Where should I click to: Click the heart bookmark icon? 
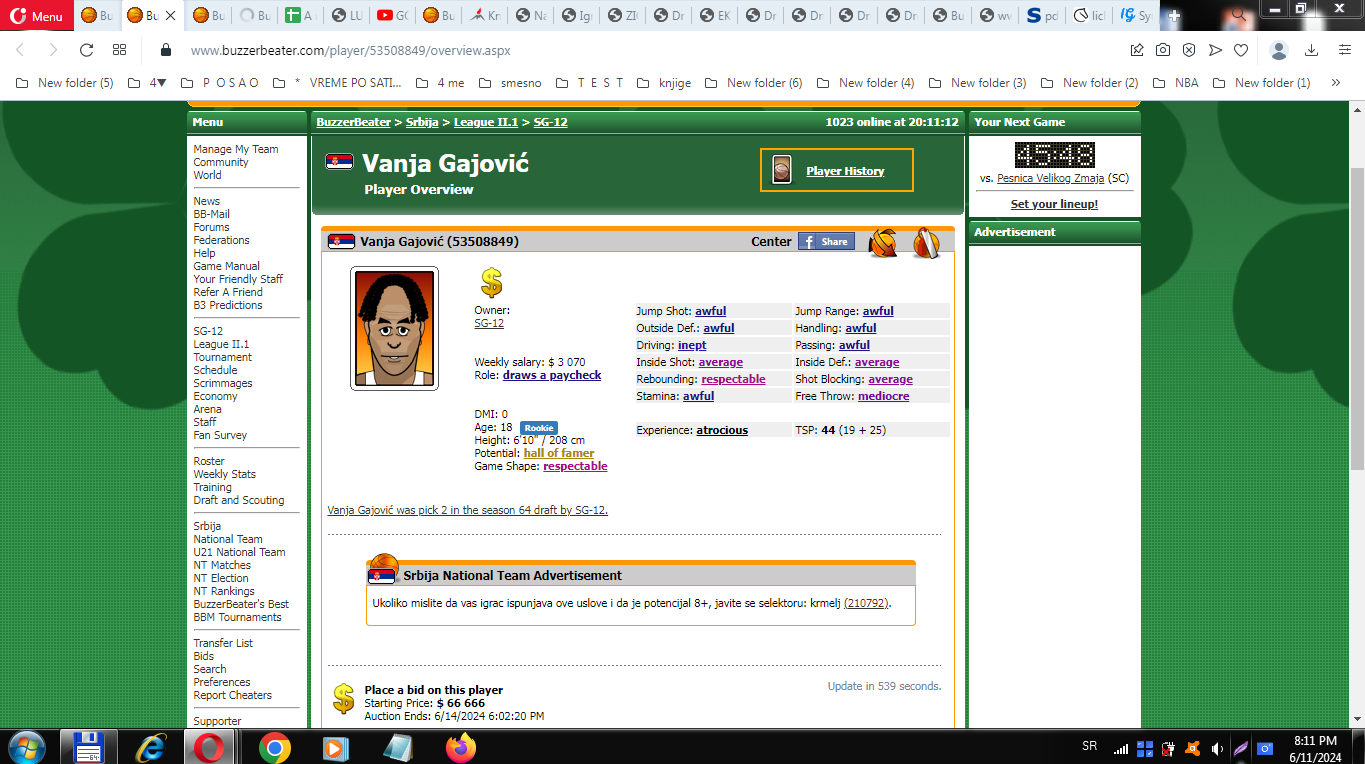pos(1241,50)
